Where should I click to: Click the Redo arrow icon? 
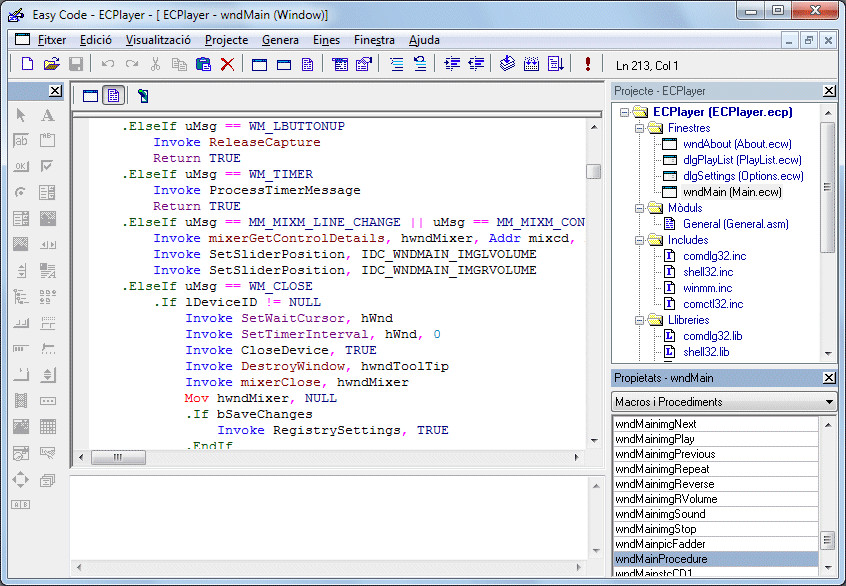tap(132, 64)
